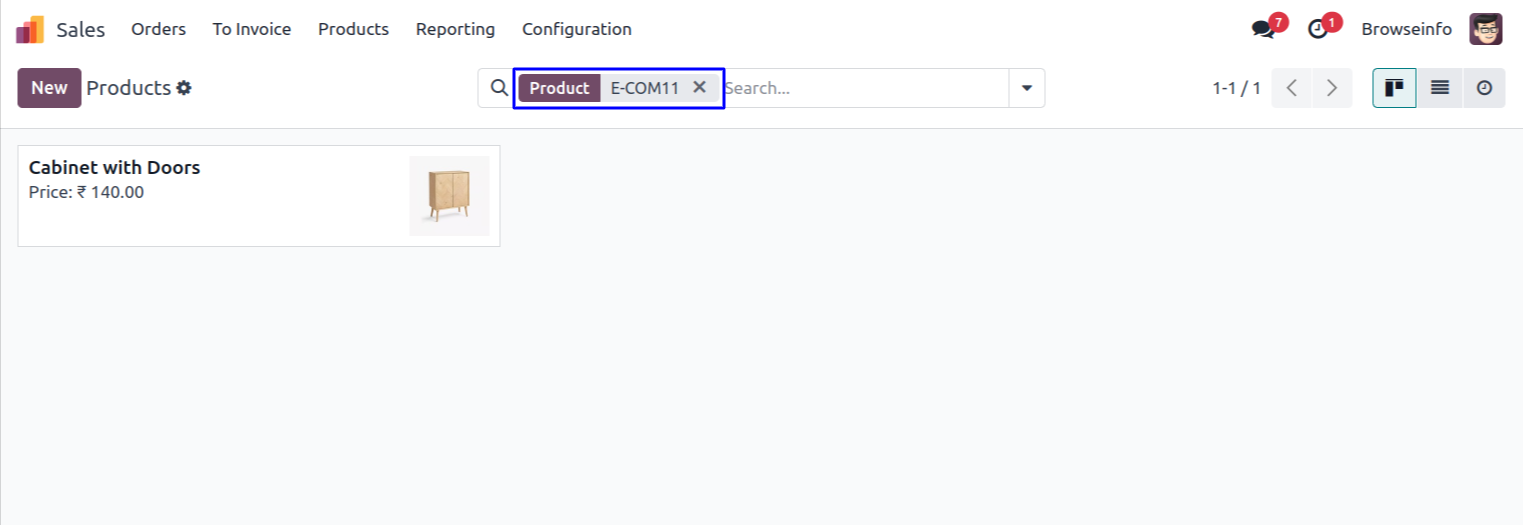This screenshot has height=525, width=1523.
Task: Open the Products menu
Action: [353, 29]
